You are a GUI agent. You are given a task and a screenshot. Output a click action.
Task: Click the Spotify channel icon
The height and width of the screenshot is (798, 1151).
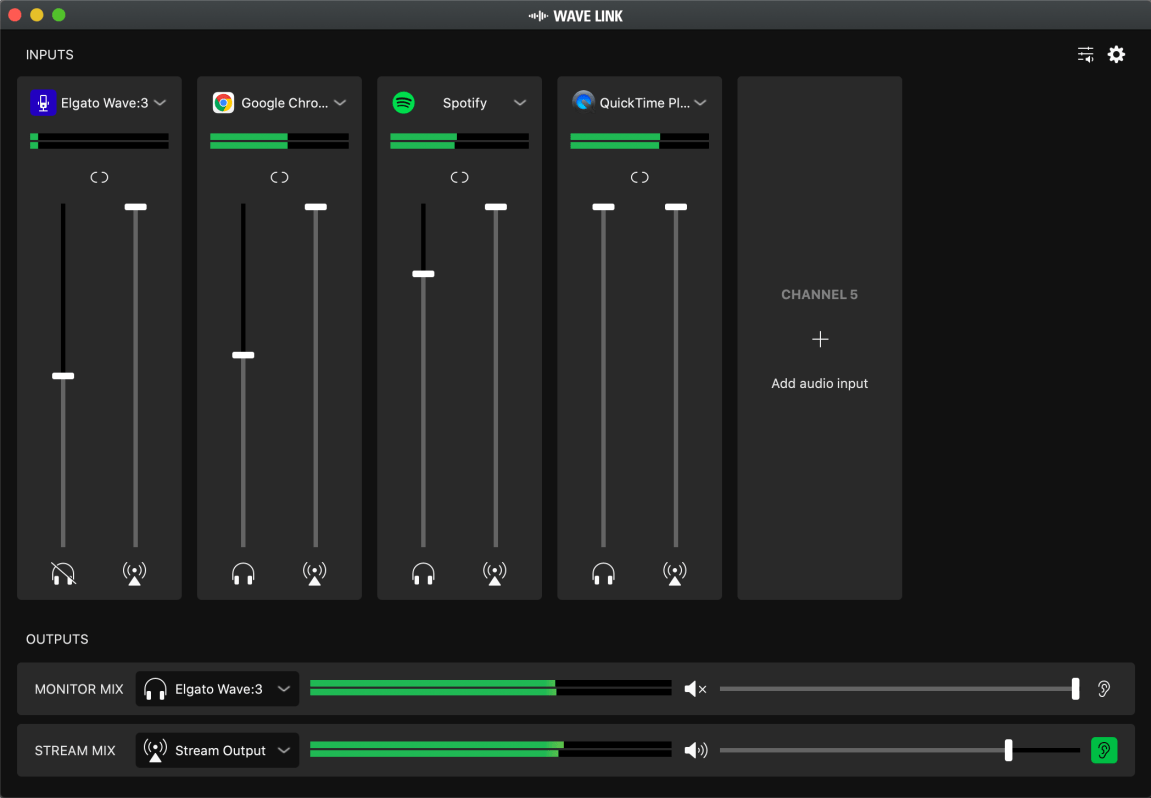(x=403, y=102)
